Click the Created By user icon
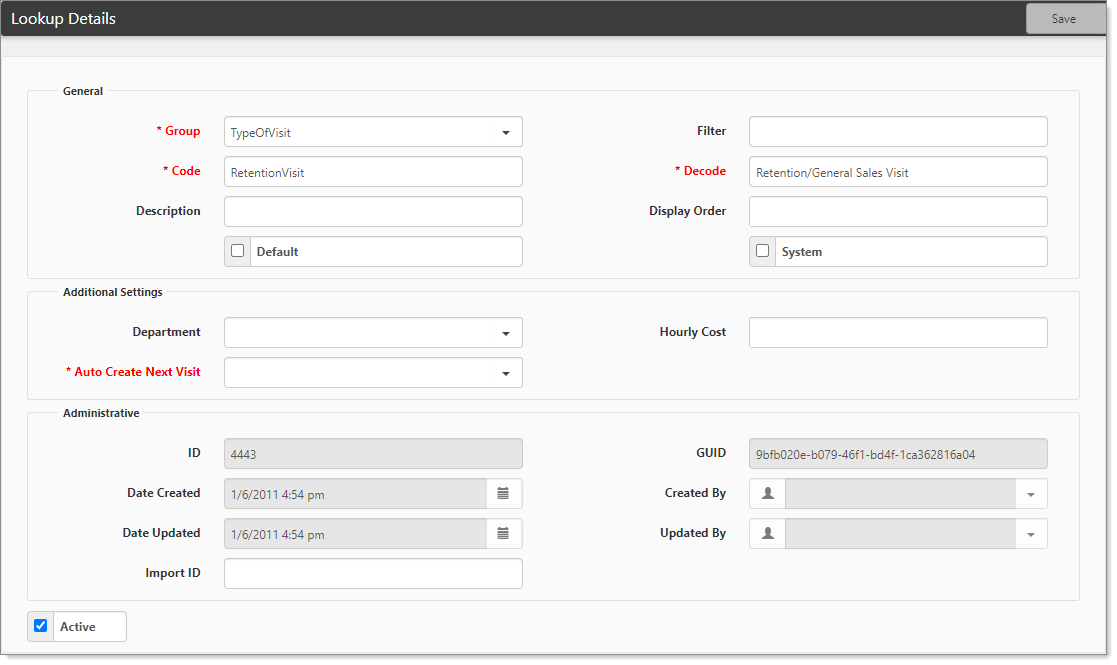Screen dimensions: 1117x665 (767, 493)
